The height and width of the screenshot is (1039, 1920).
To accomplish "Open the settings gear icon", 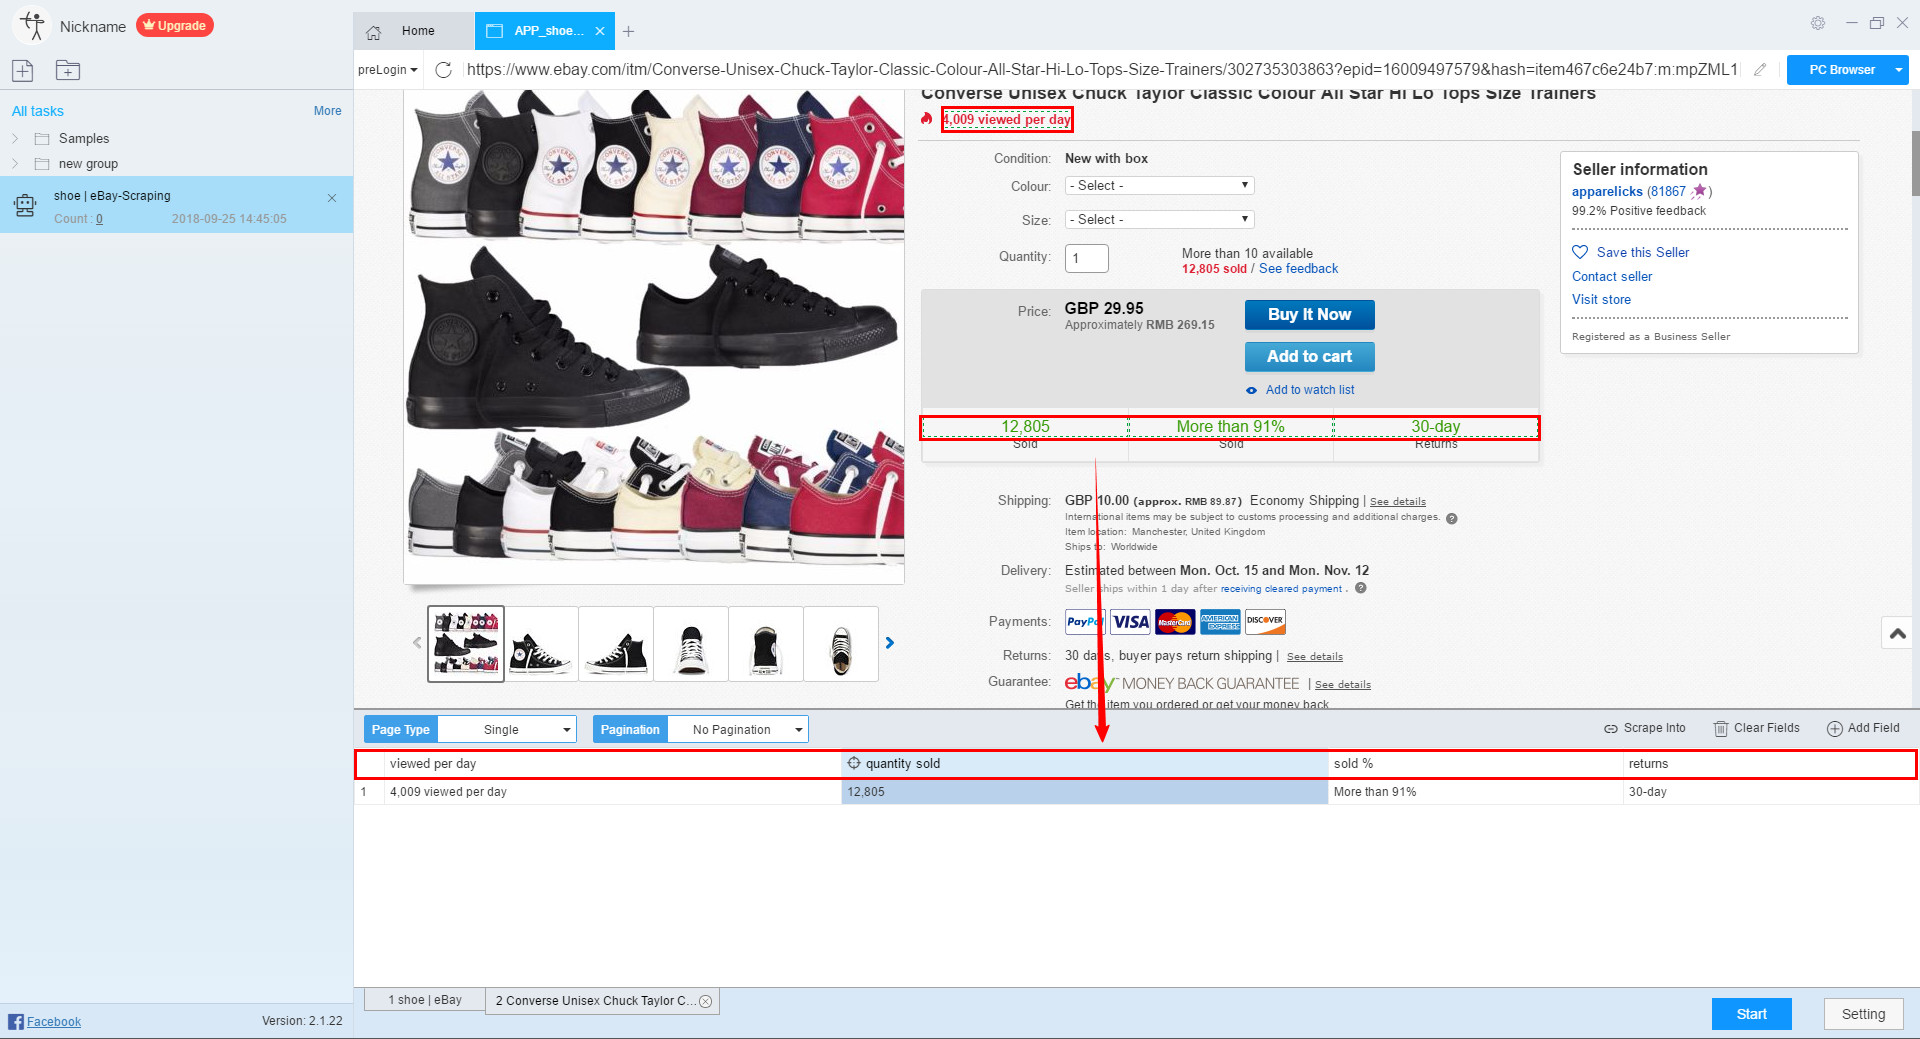I will coord(1818,23).
